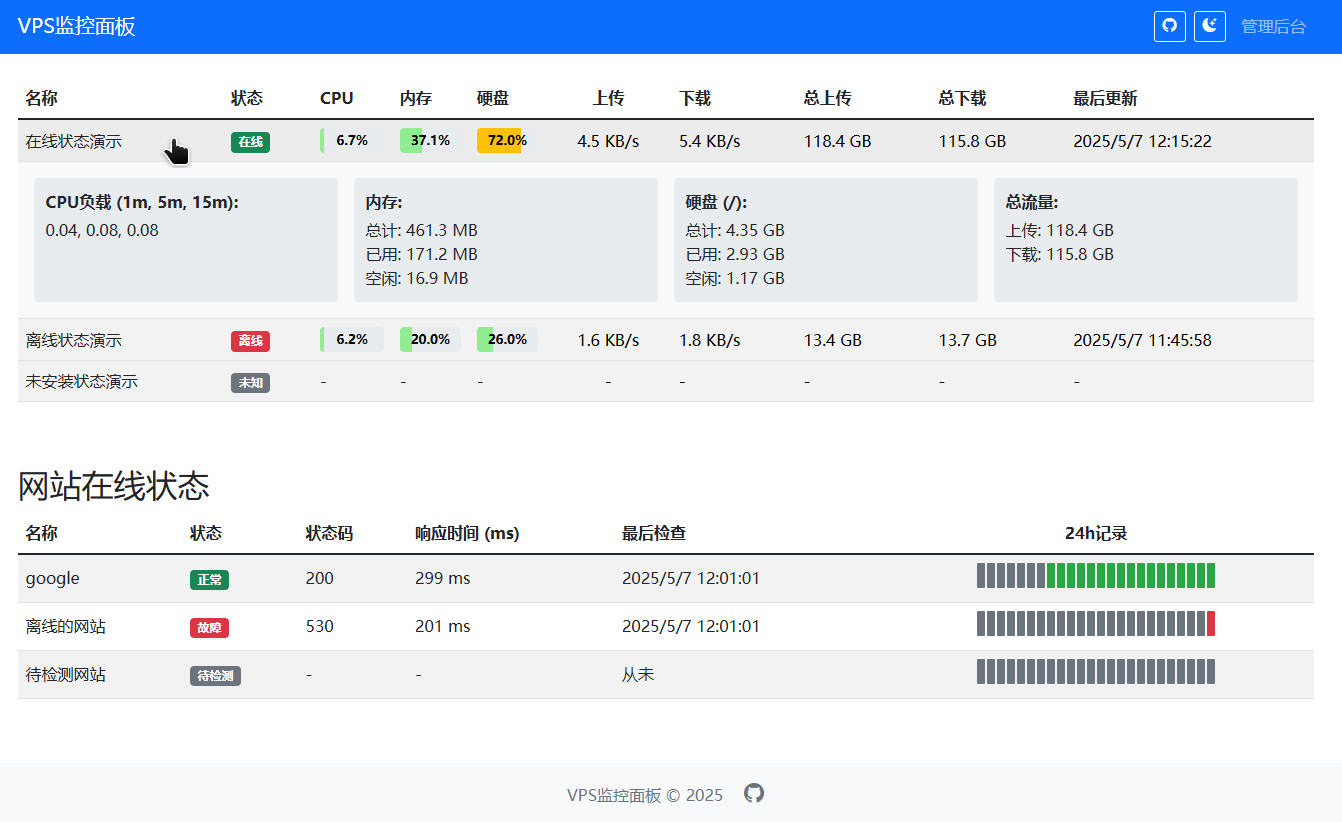Select the 硬盘 (/) detail card

(x=826, y=240)
